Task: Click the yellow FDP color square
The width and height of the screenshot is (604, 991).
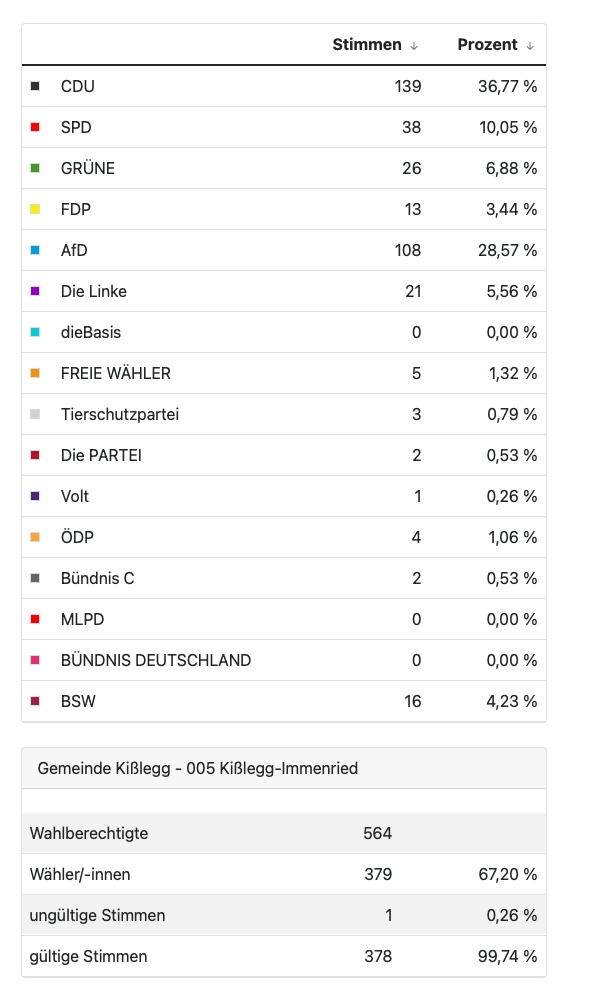Action: (x=35, y=209)
